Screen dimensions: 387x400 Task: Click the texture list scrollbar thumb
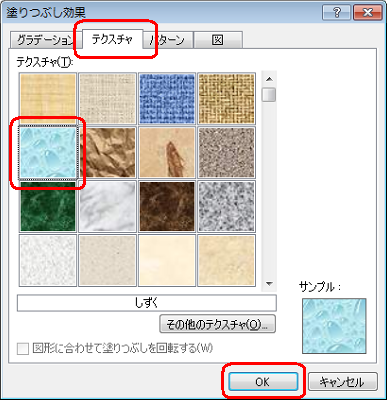269,94
